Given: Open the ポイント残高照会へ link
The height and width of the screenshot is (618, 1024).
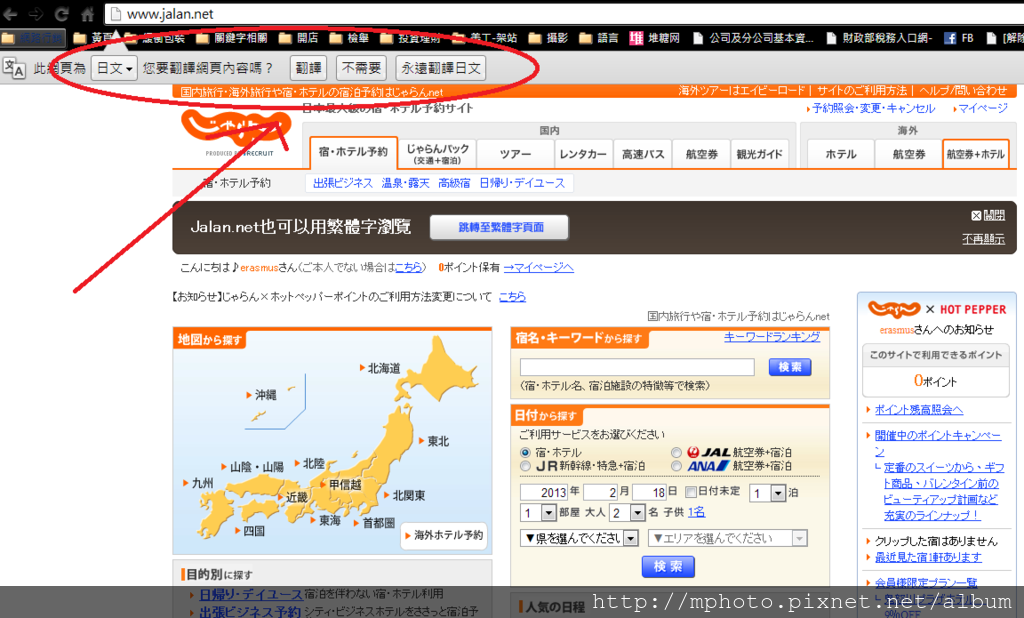Looking at the screenshot, I should pos(918,410).
